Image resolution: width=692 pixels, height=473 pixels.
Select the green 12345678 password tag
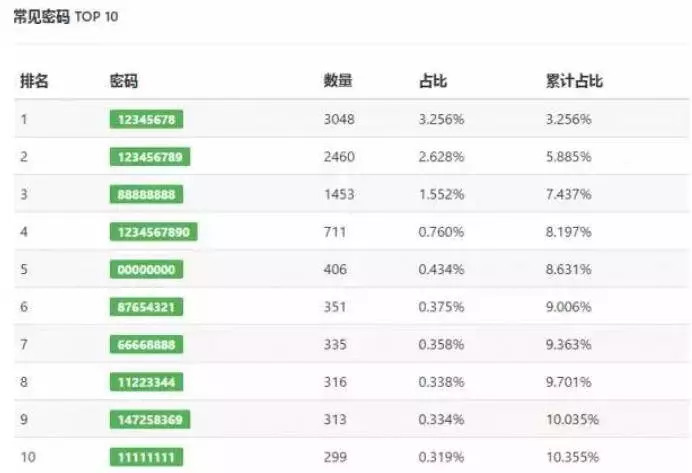click(147, 119)
